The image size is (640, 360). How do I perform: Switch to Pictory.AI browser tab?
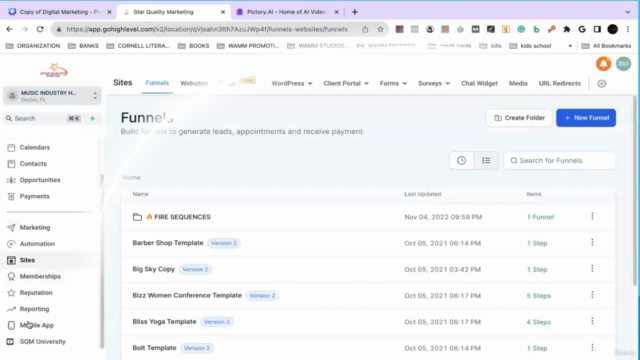coord(287,12)
